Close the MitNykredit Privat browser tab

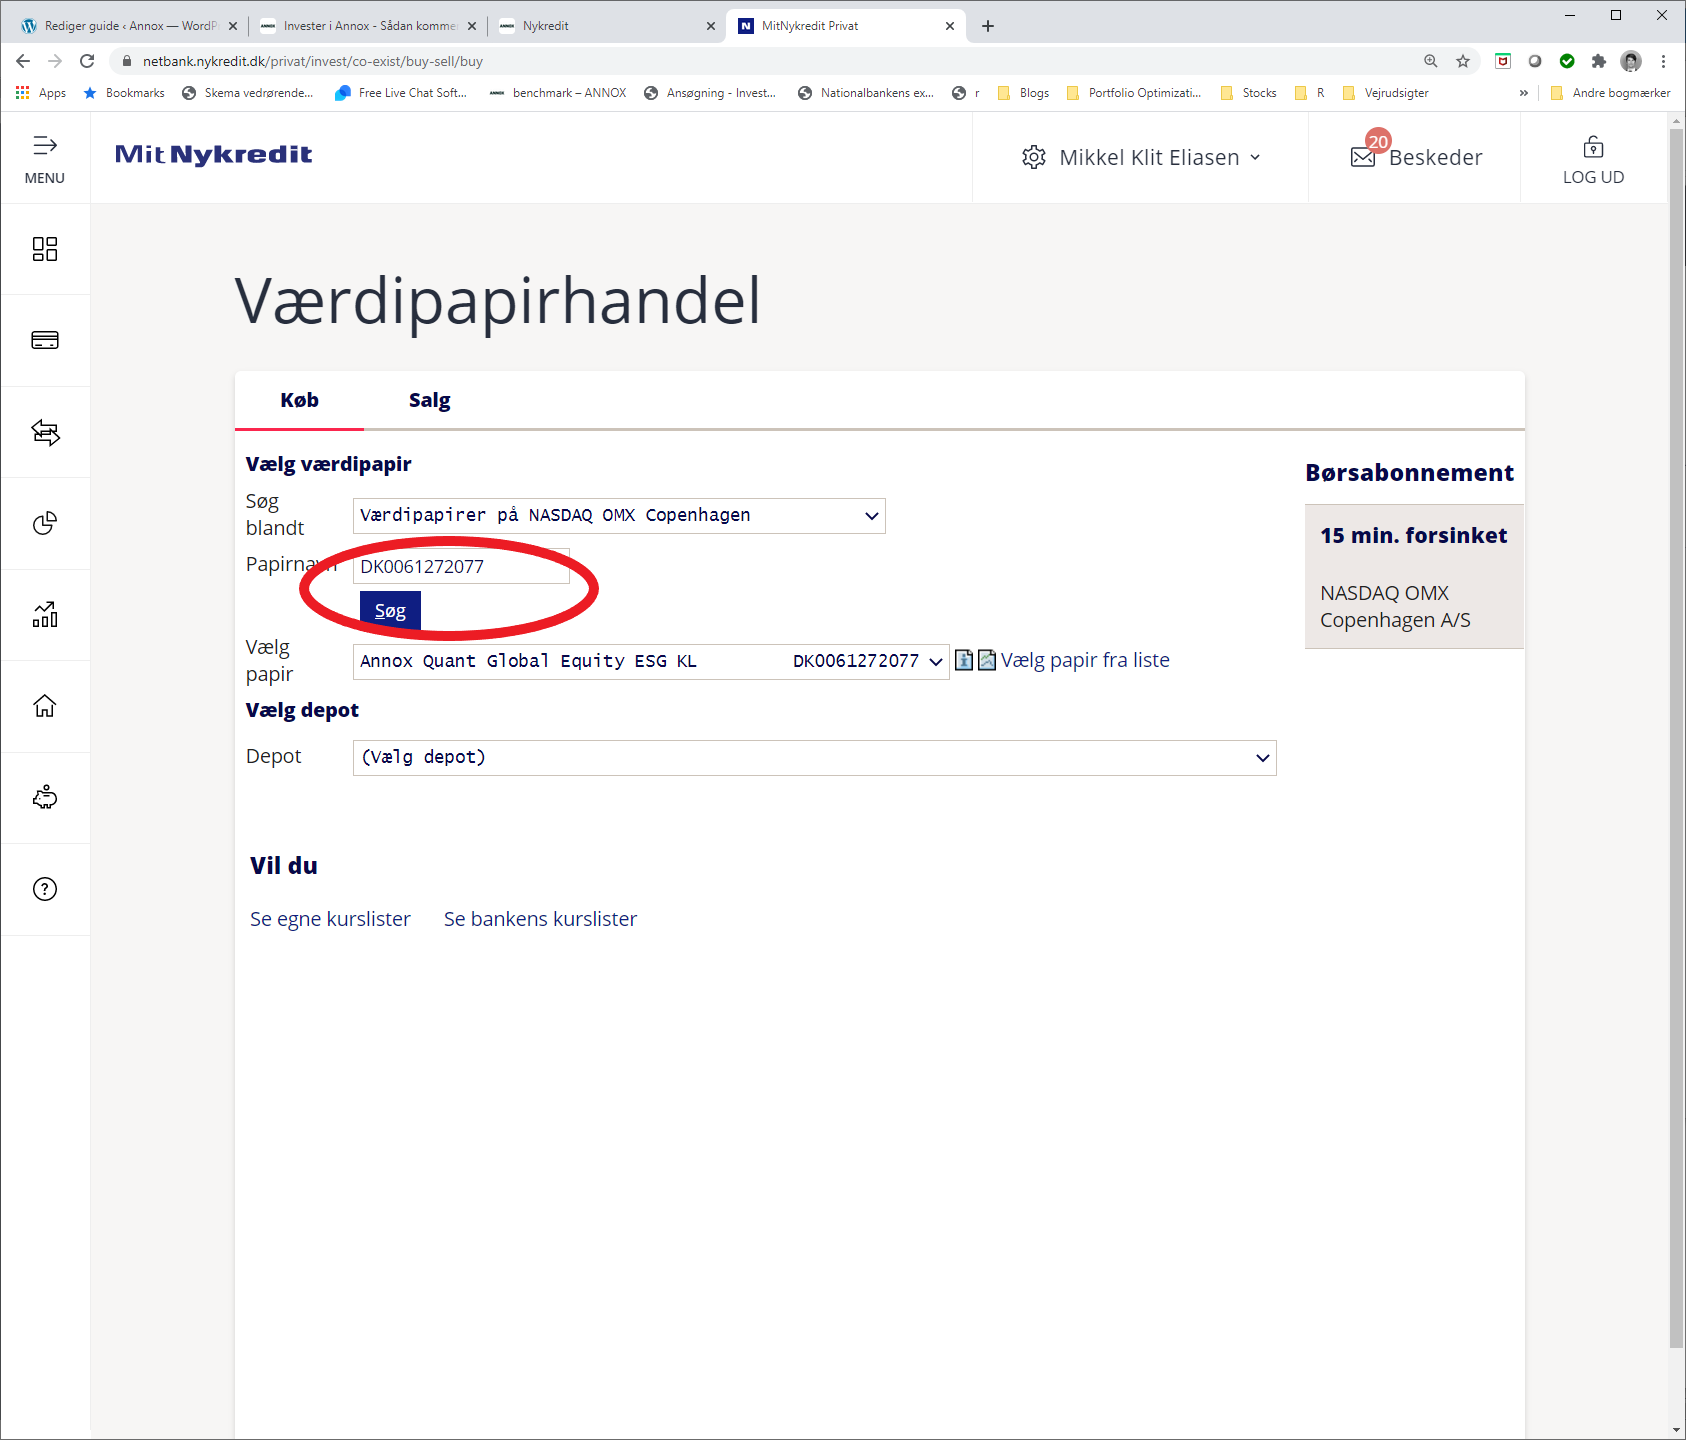point(950,26)
